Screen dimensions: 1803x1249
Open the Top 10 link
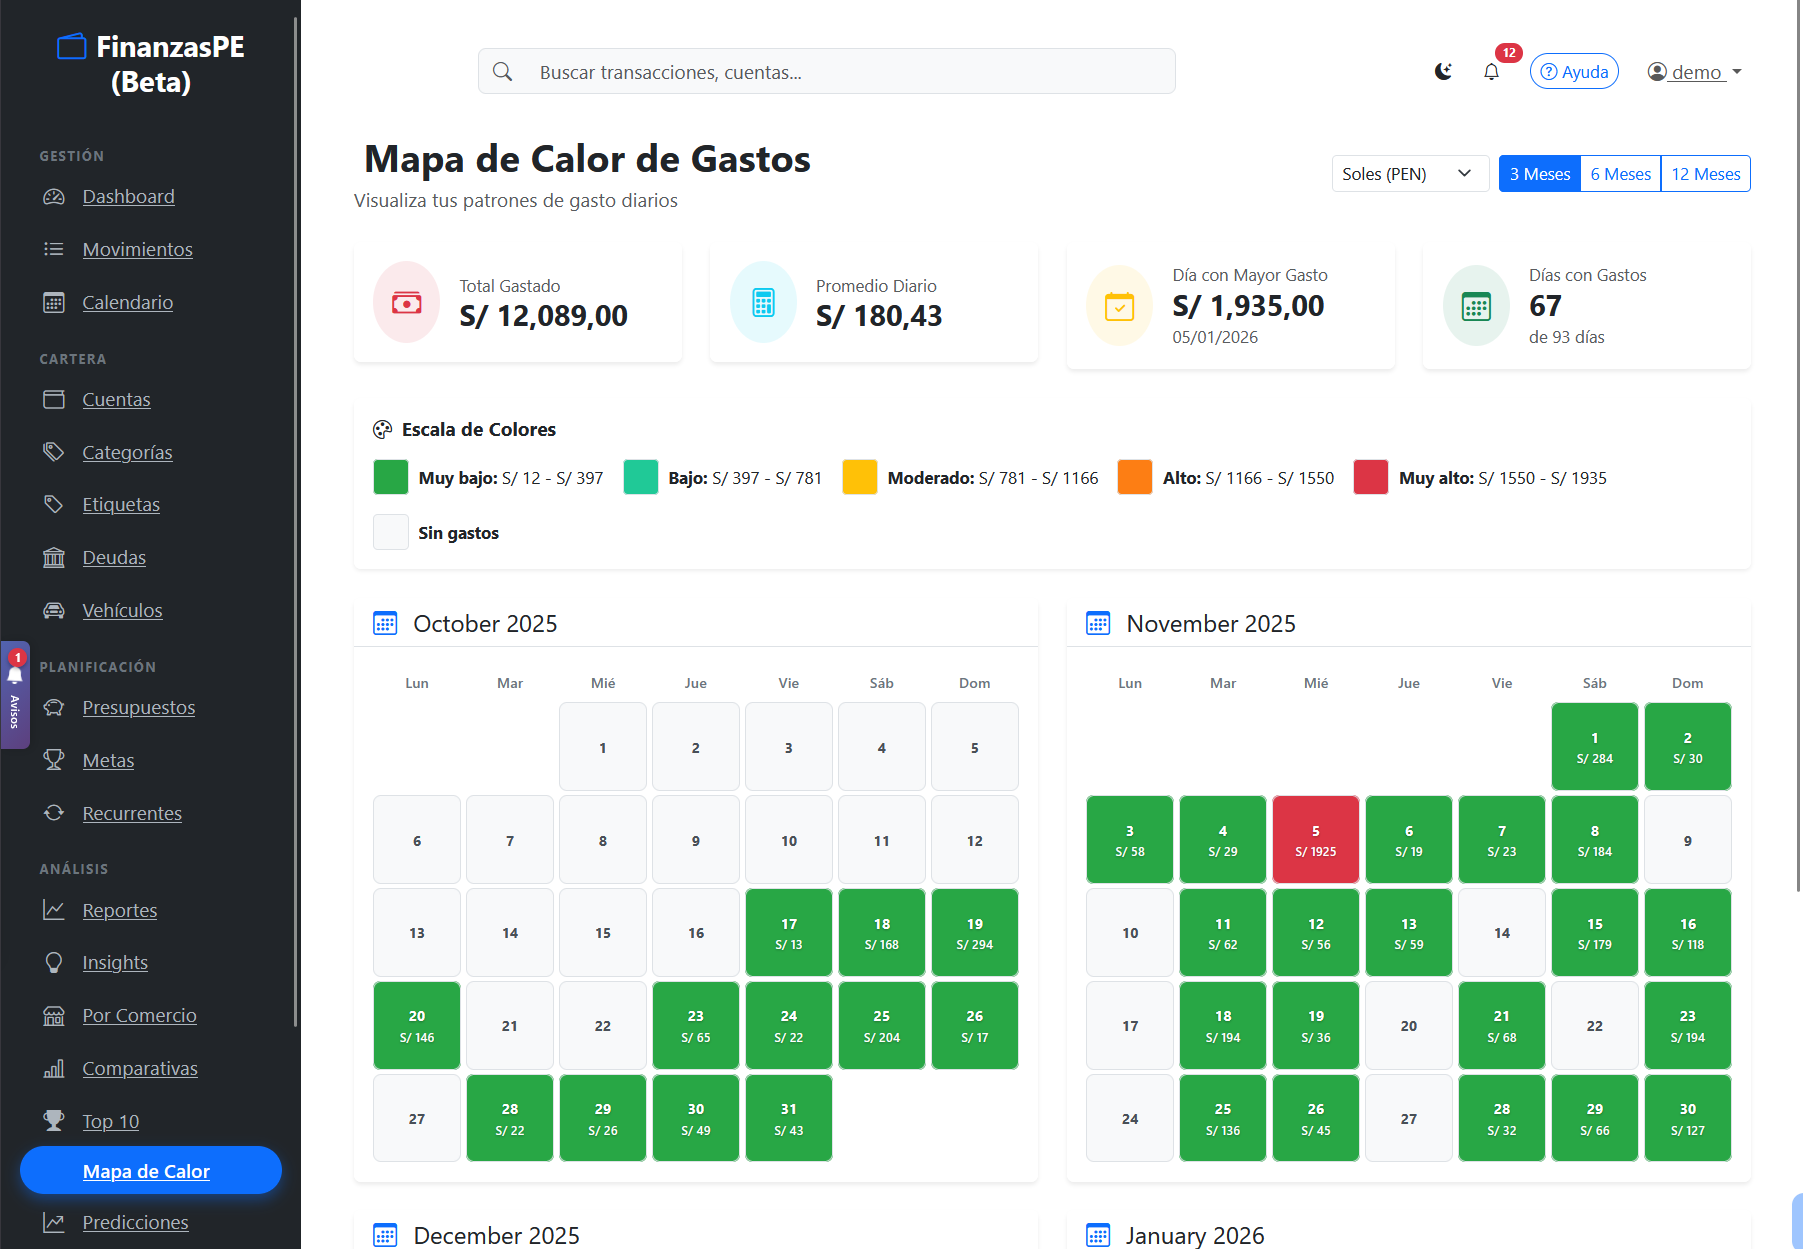[x=110, y=1121]
